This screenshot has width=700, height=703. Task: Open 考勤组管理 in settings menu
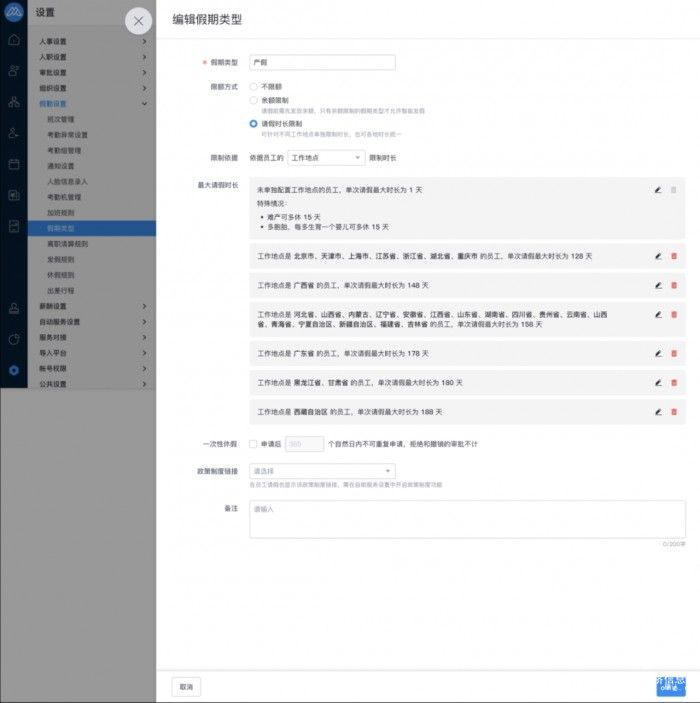coord(64,150)
